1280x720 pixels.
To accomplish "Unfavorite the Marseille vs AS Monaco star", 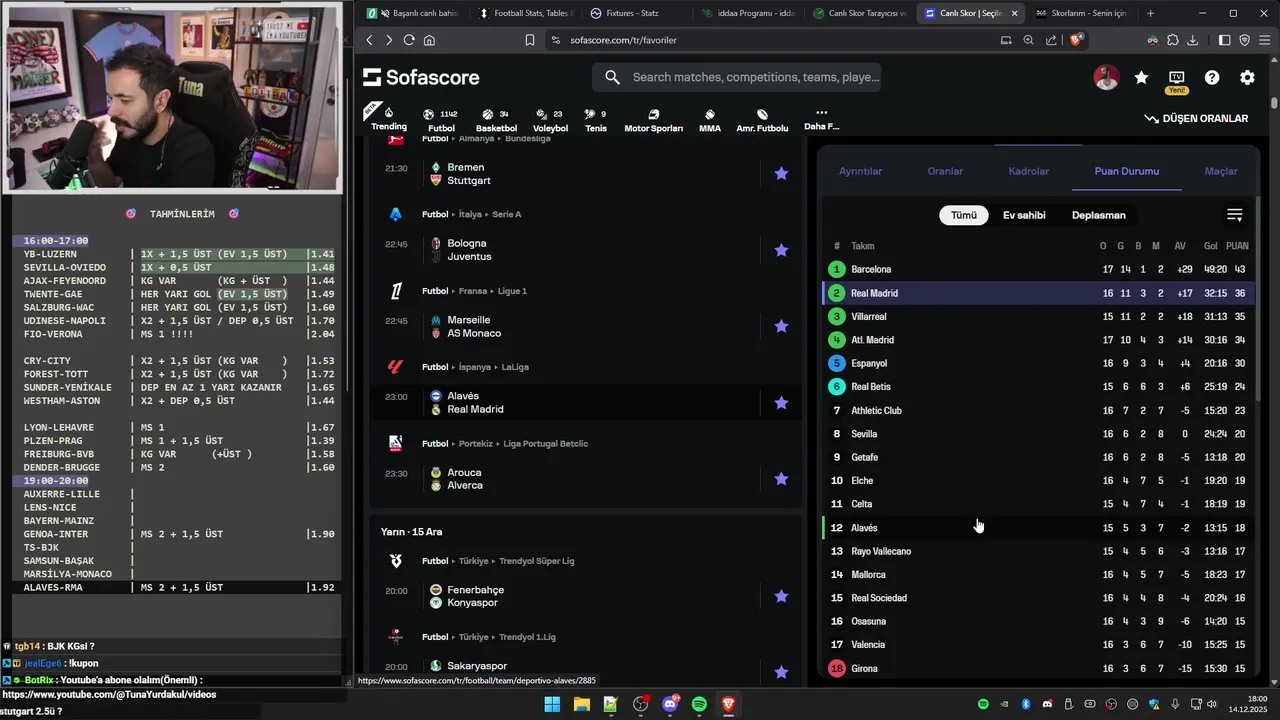I will (x=781, y=326).
